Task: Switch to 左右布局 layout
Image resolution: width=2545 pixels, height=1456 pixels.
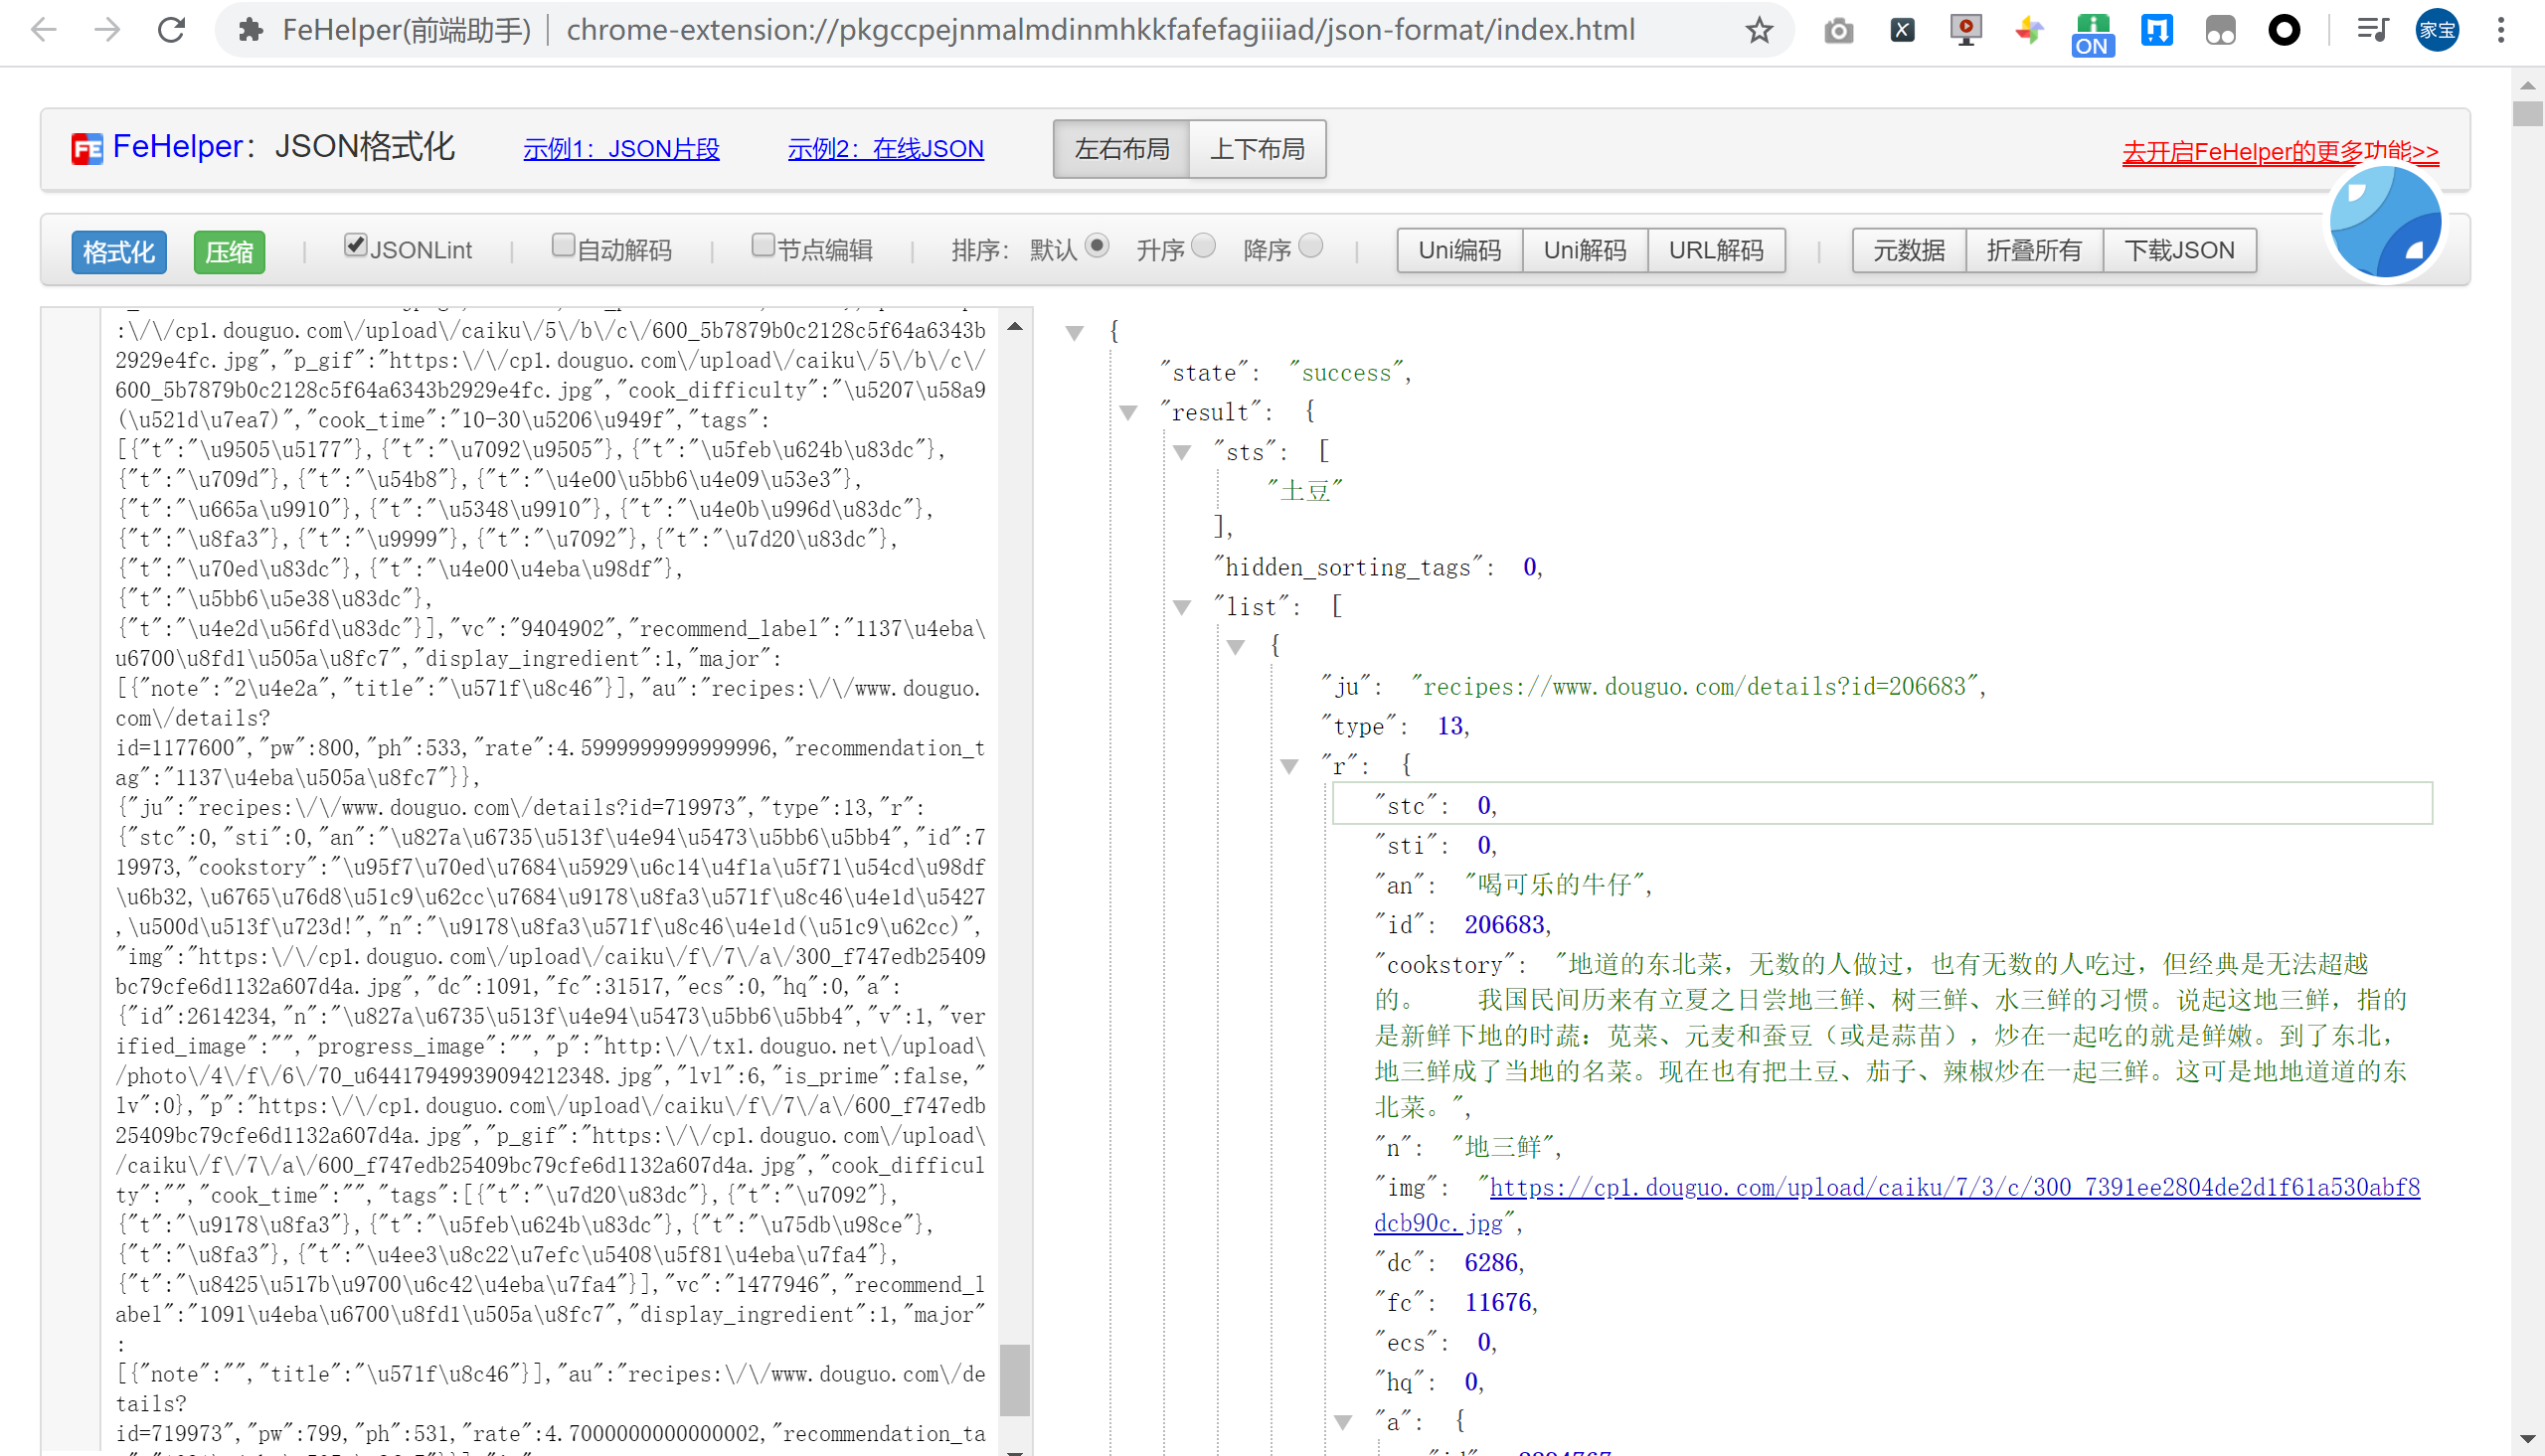Action: click(1122, 149)
